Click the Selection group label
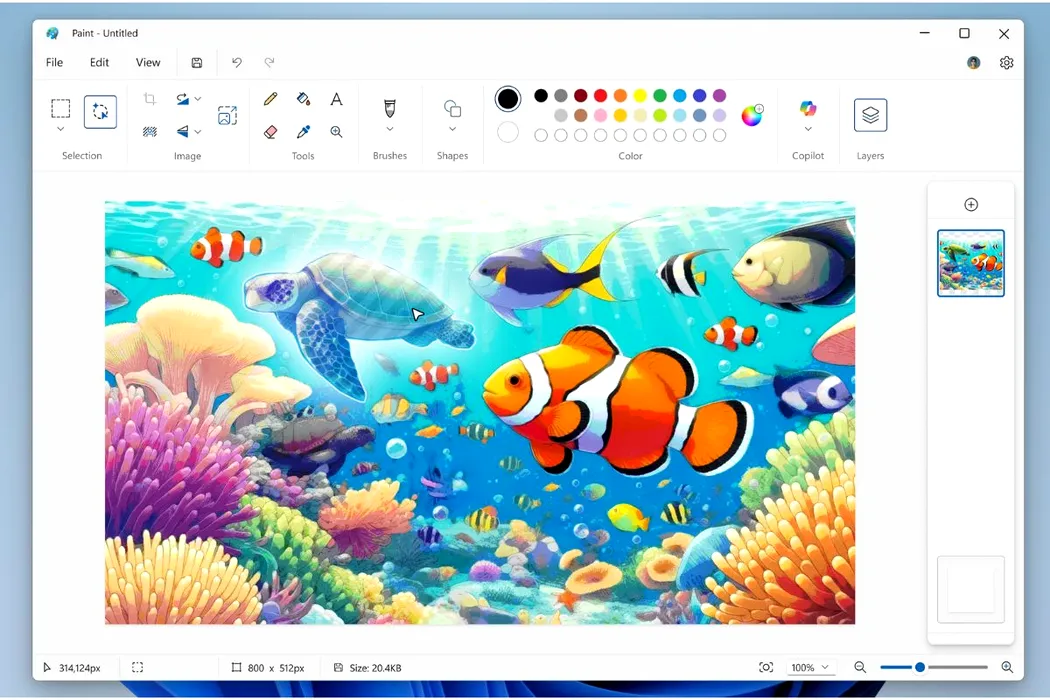1050x700 pixels. pos(82,155)
